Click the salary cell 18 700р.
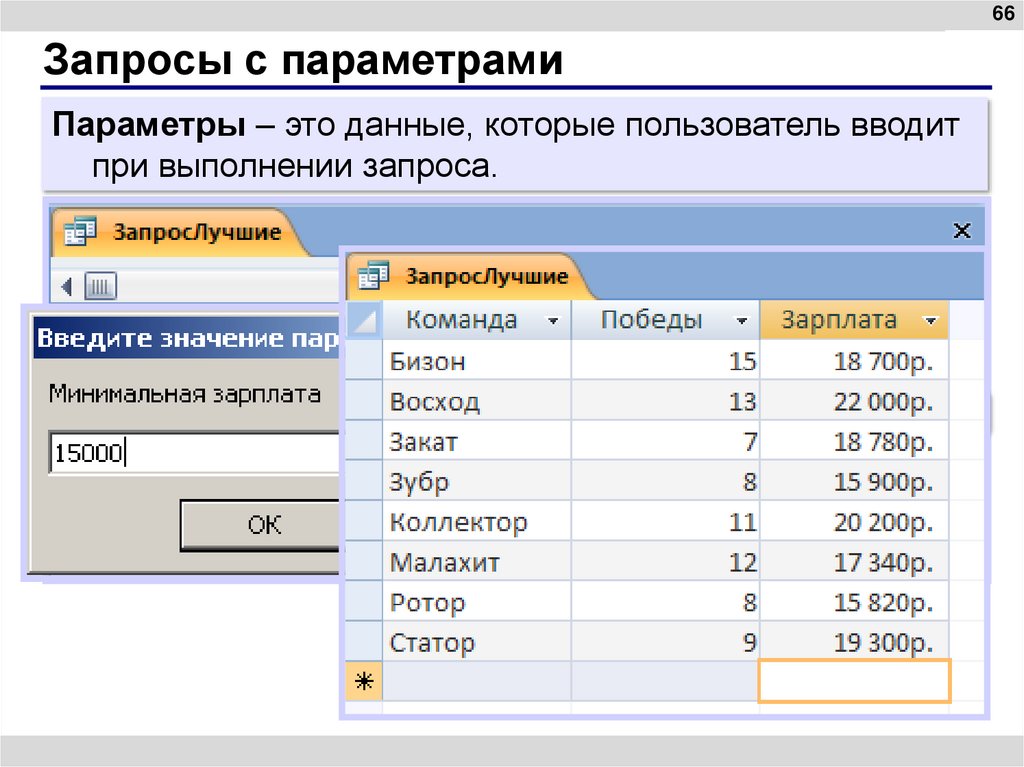Image resolution: width=1024 pixels, height=767 pixels. pyautogui.click(x=854, y=361)
